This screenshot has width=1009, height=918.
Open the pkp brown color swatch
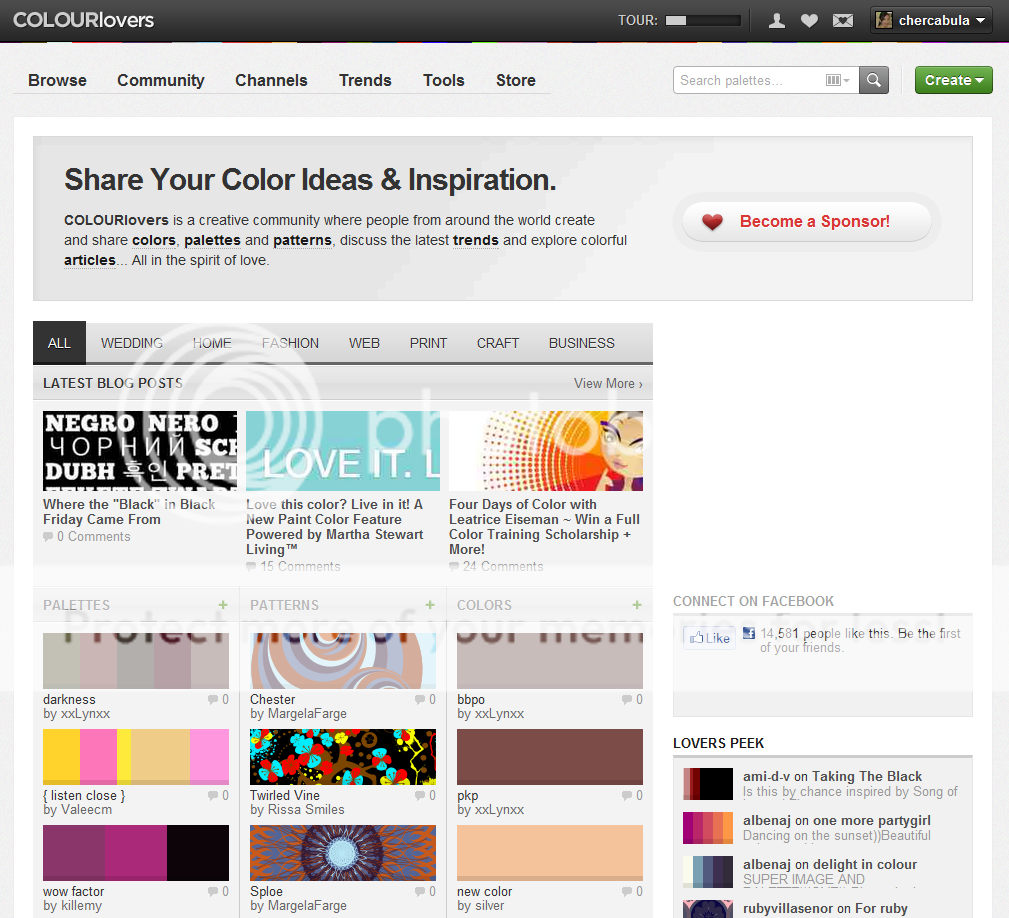tap(550, 757)
